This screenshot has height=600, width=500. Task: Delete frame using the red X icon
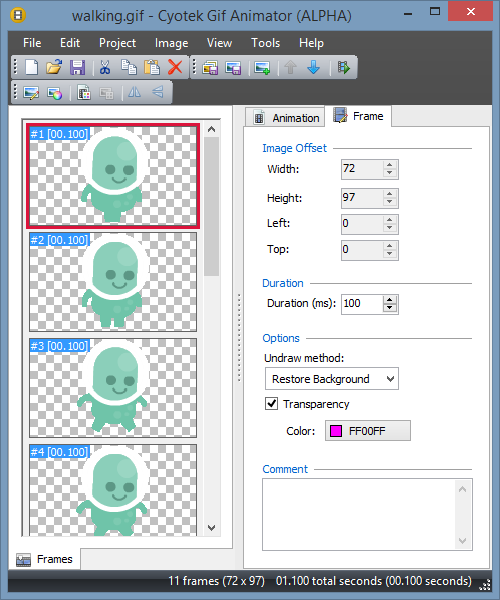175,67
